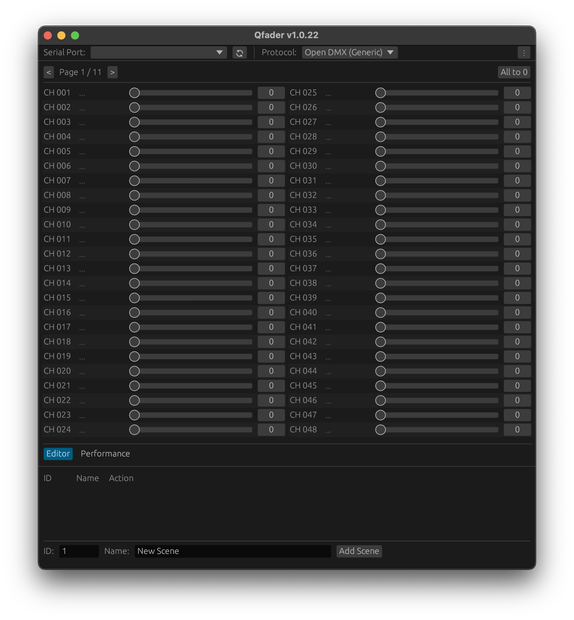Click the CH 030 fader track

pyautogui.click(x=437, y=166)
